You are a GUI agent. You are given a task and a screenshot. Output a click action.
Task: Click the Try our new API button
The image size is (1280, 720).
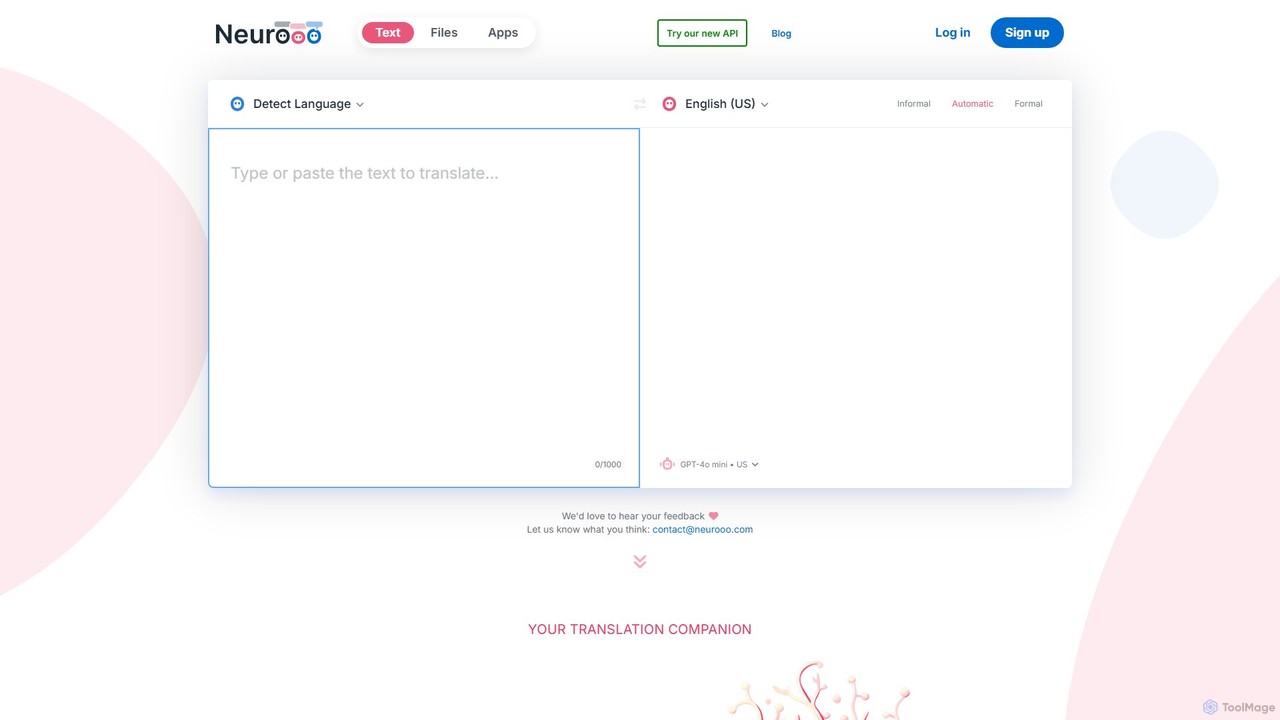(x=702, y=33)
